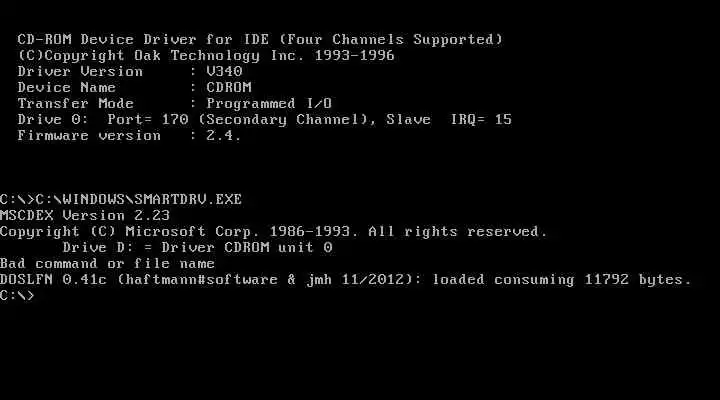Image resolution: width=720 pixels, height=400 pixels.
Task: Click the C:\> command prompt line
Action: tap(17, 296)
